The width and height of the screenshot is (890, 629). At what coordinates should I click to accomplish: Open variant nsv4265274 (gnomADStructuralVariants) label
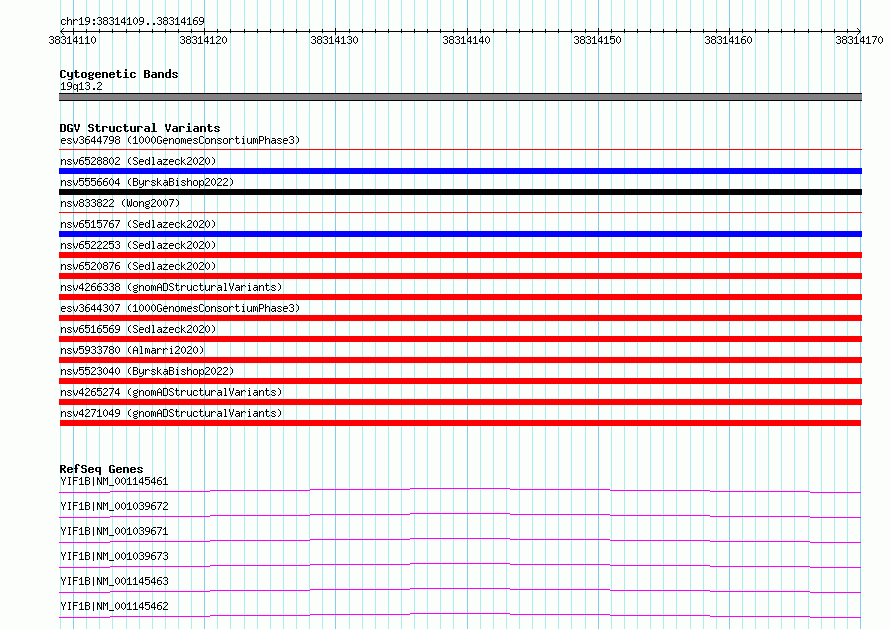tap(171, 392)
